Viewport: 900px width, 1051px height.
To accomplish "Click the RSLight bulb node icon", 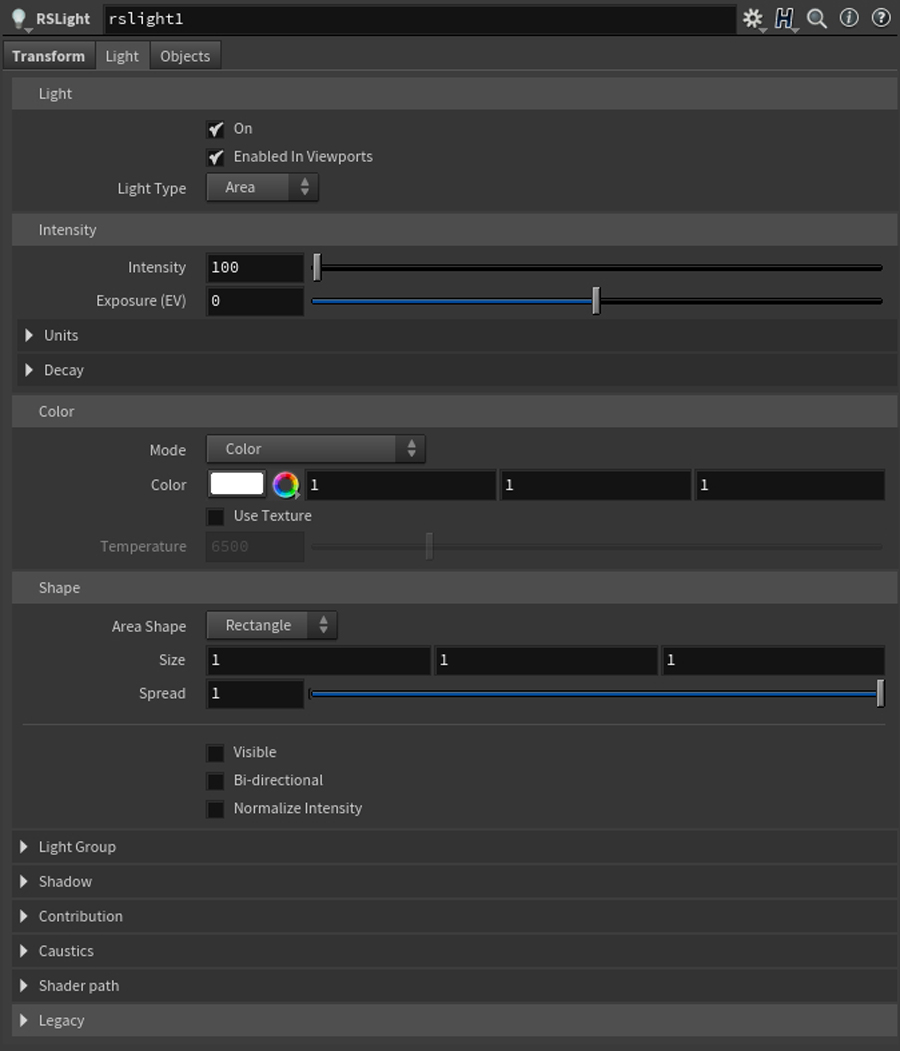I will [18, 19].
